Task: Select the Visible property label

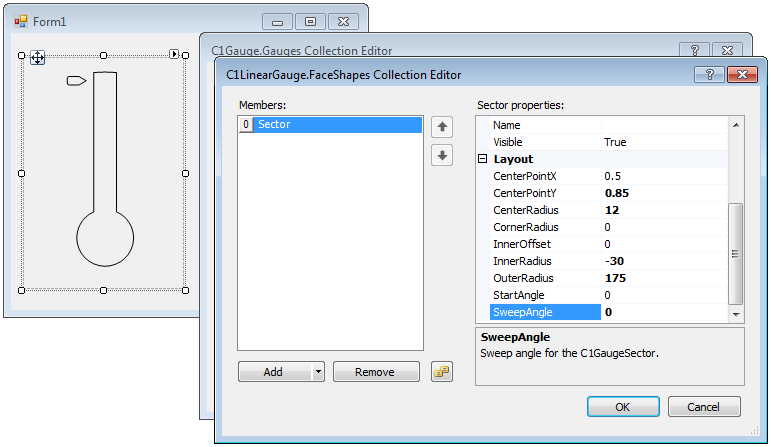Action: [x=545, y=142]
